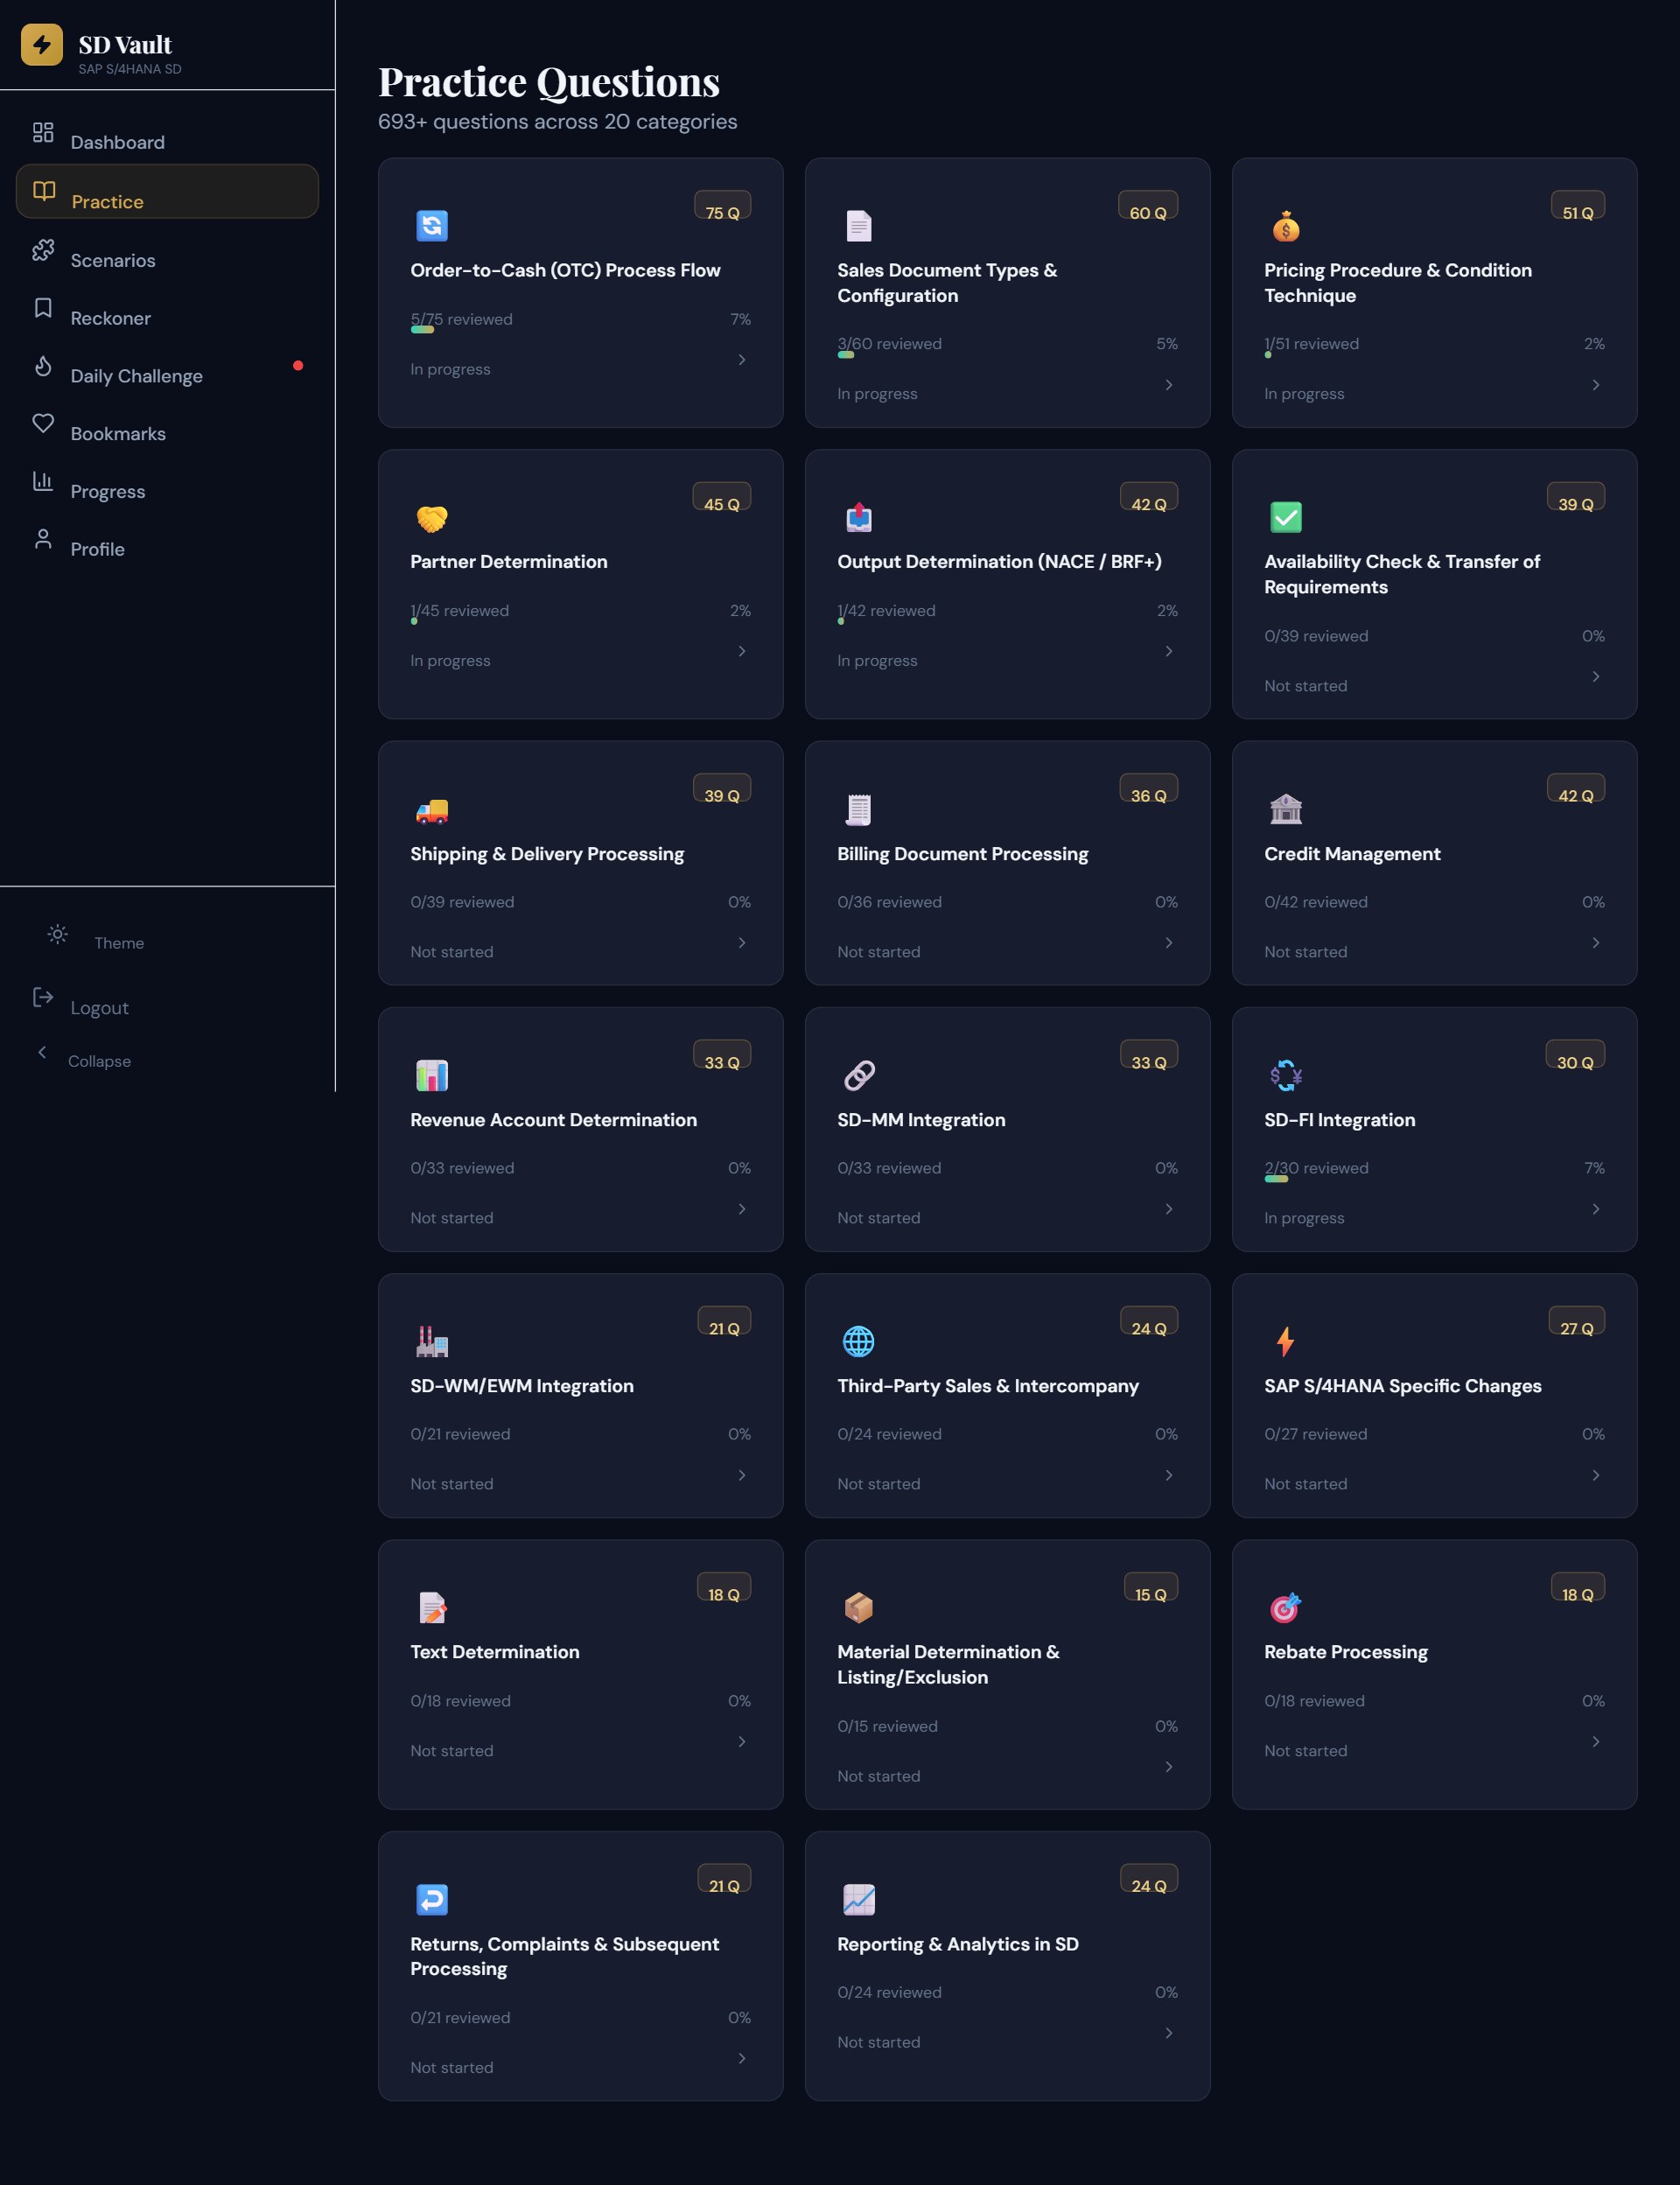Click chevron on SAP S/4HANA Specific Changes card
The height and width of the screenshot is (2185, 1680).
[x=1595, y=1475]
